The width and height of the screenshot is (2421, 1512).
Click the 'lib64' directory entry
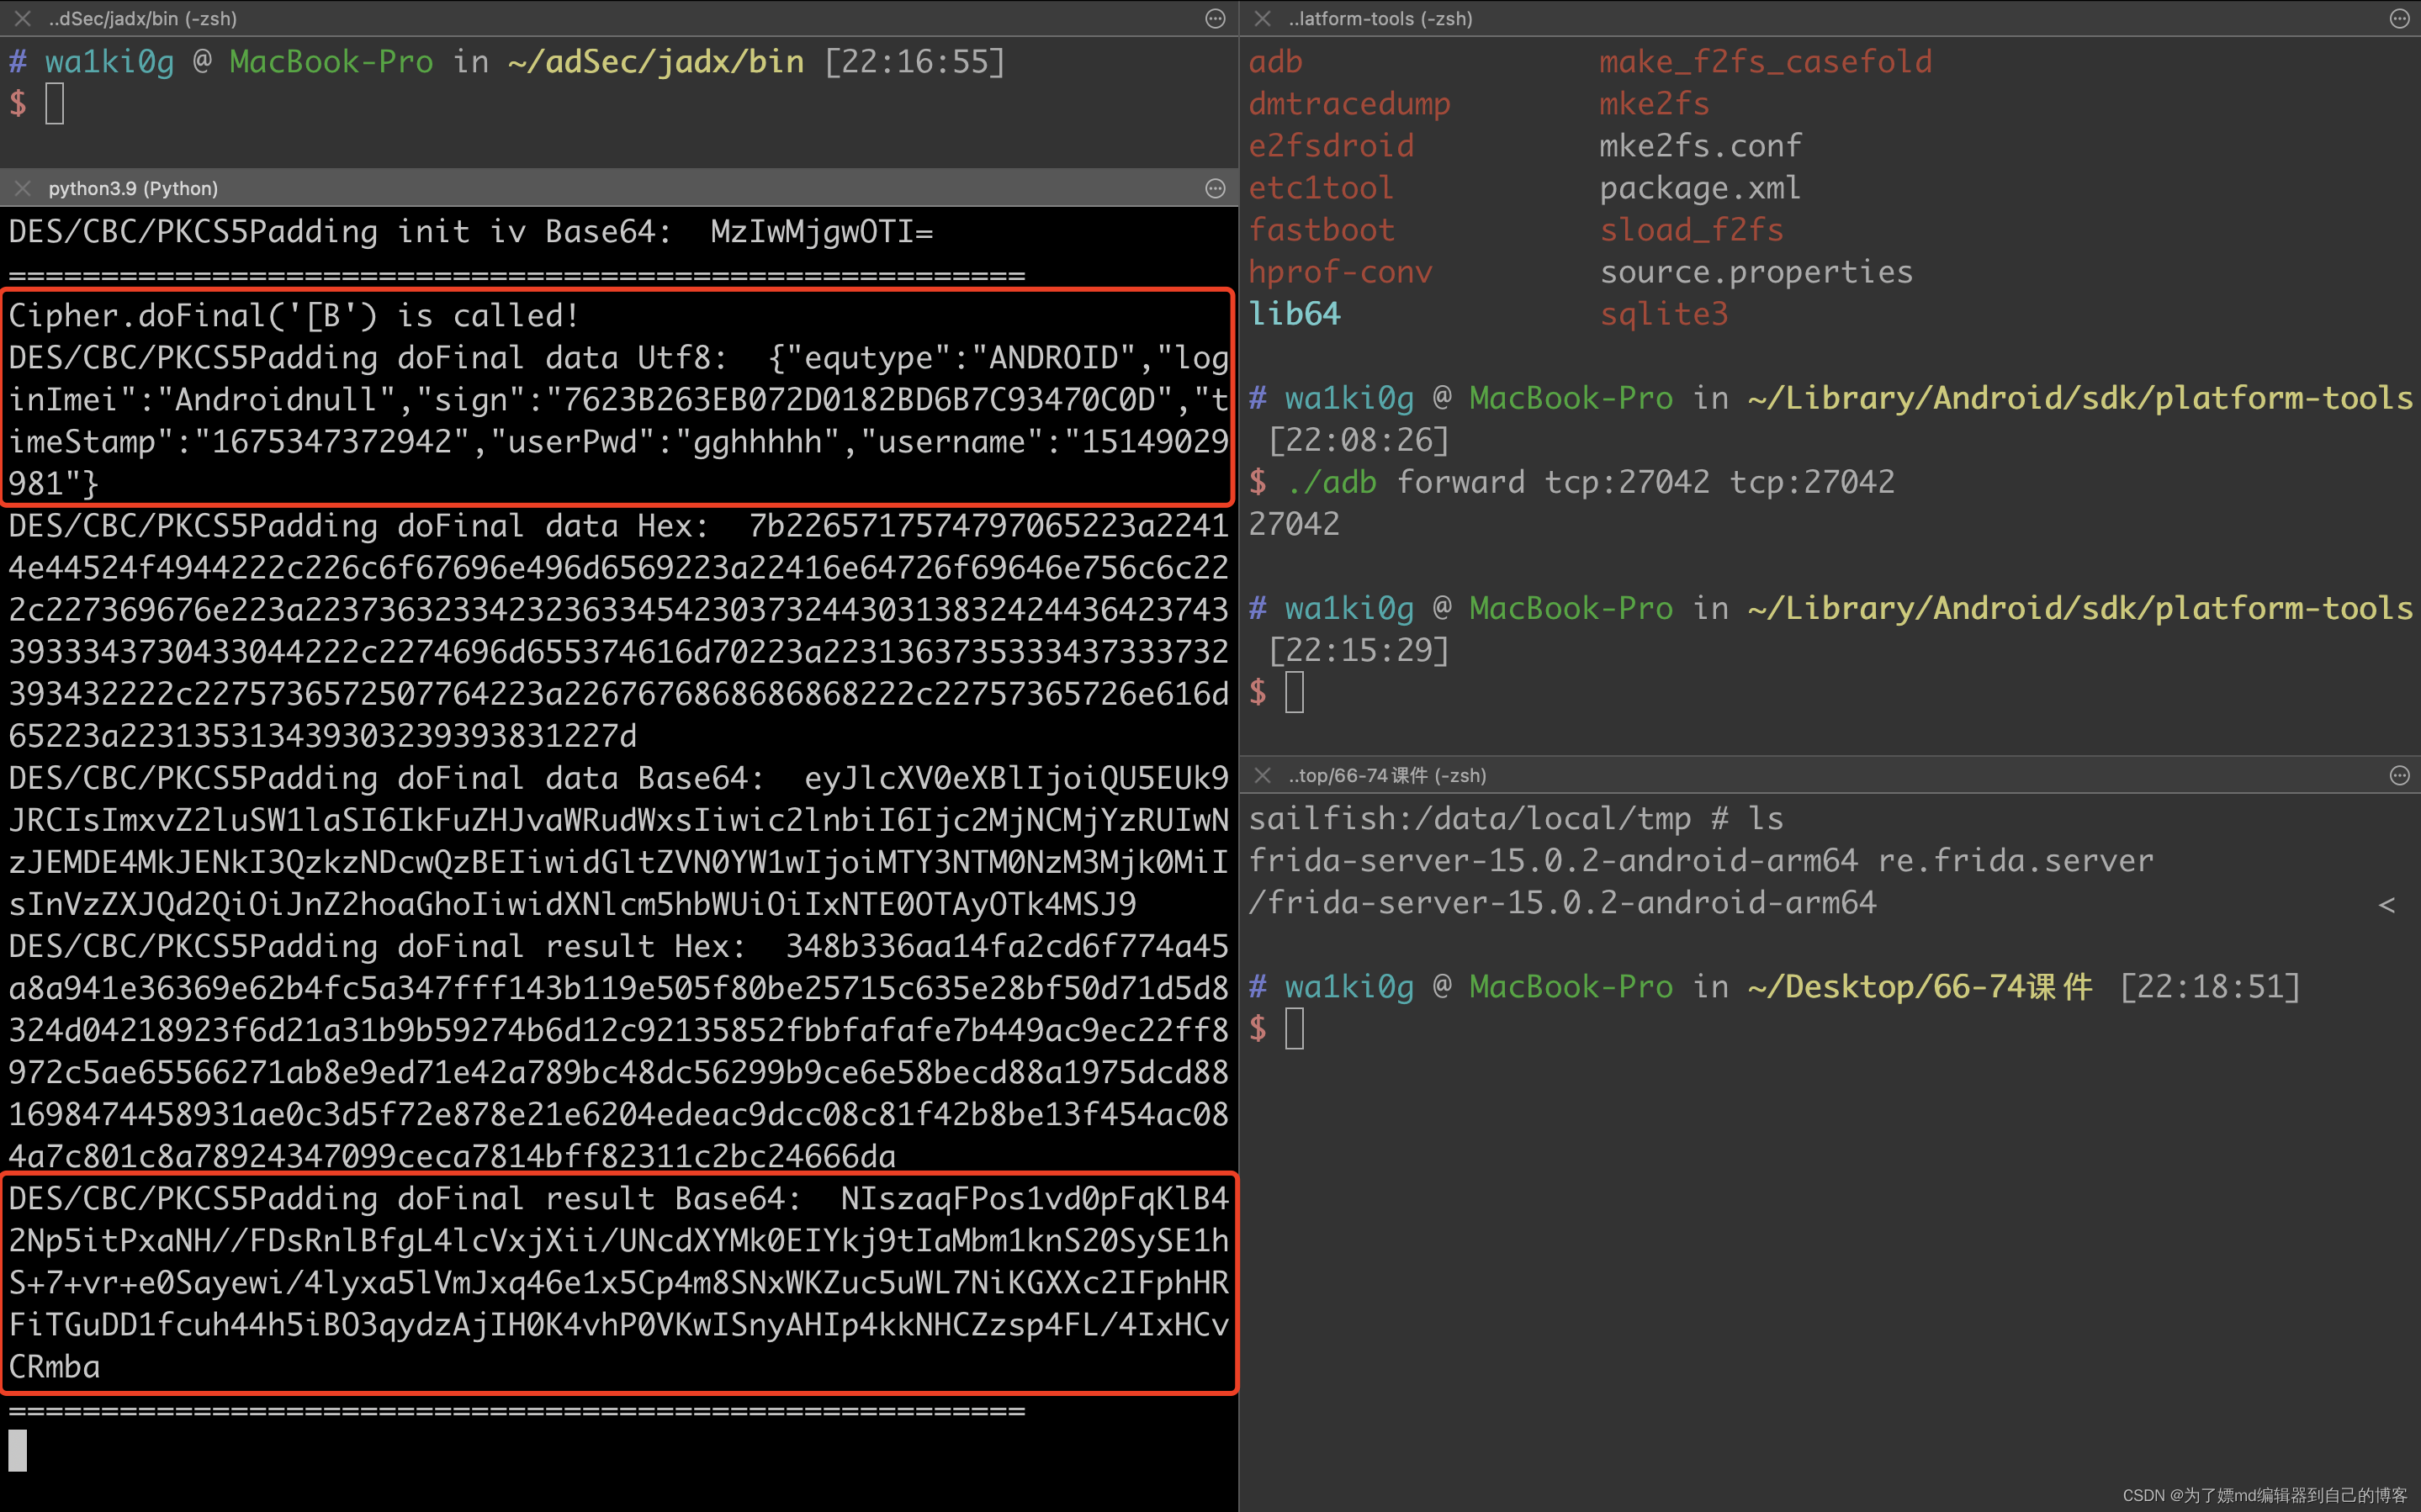pyautogui.click(x=1294, y=314)
